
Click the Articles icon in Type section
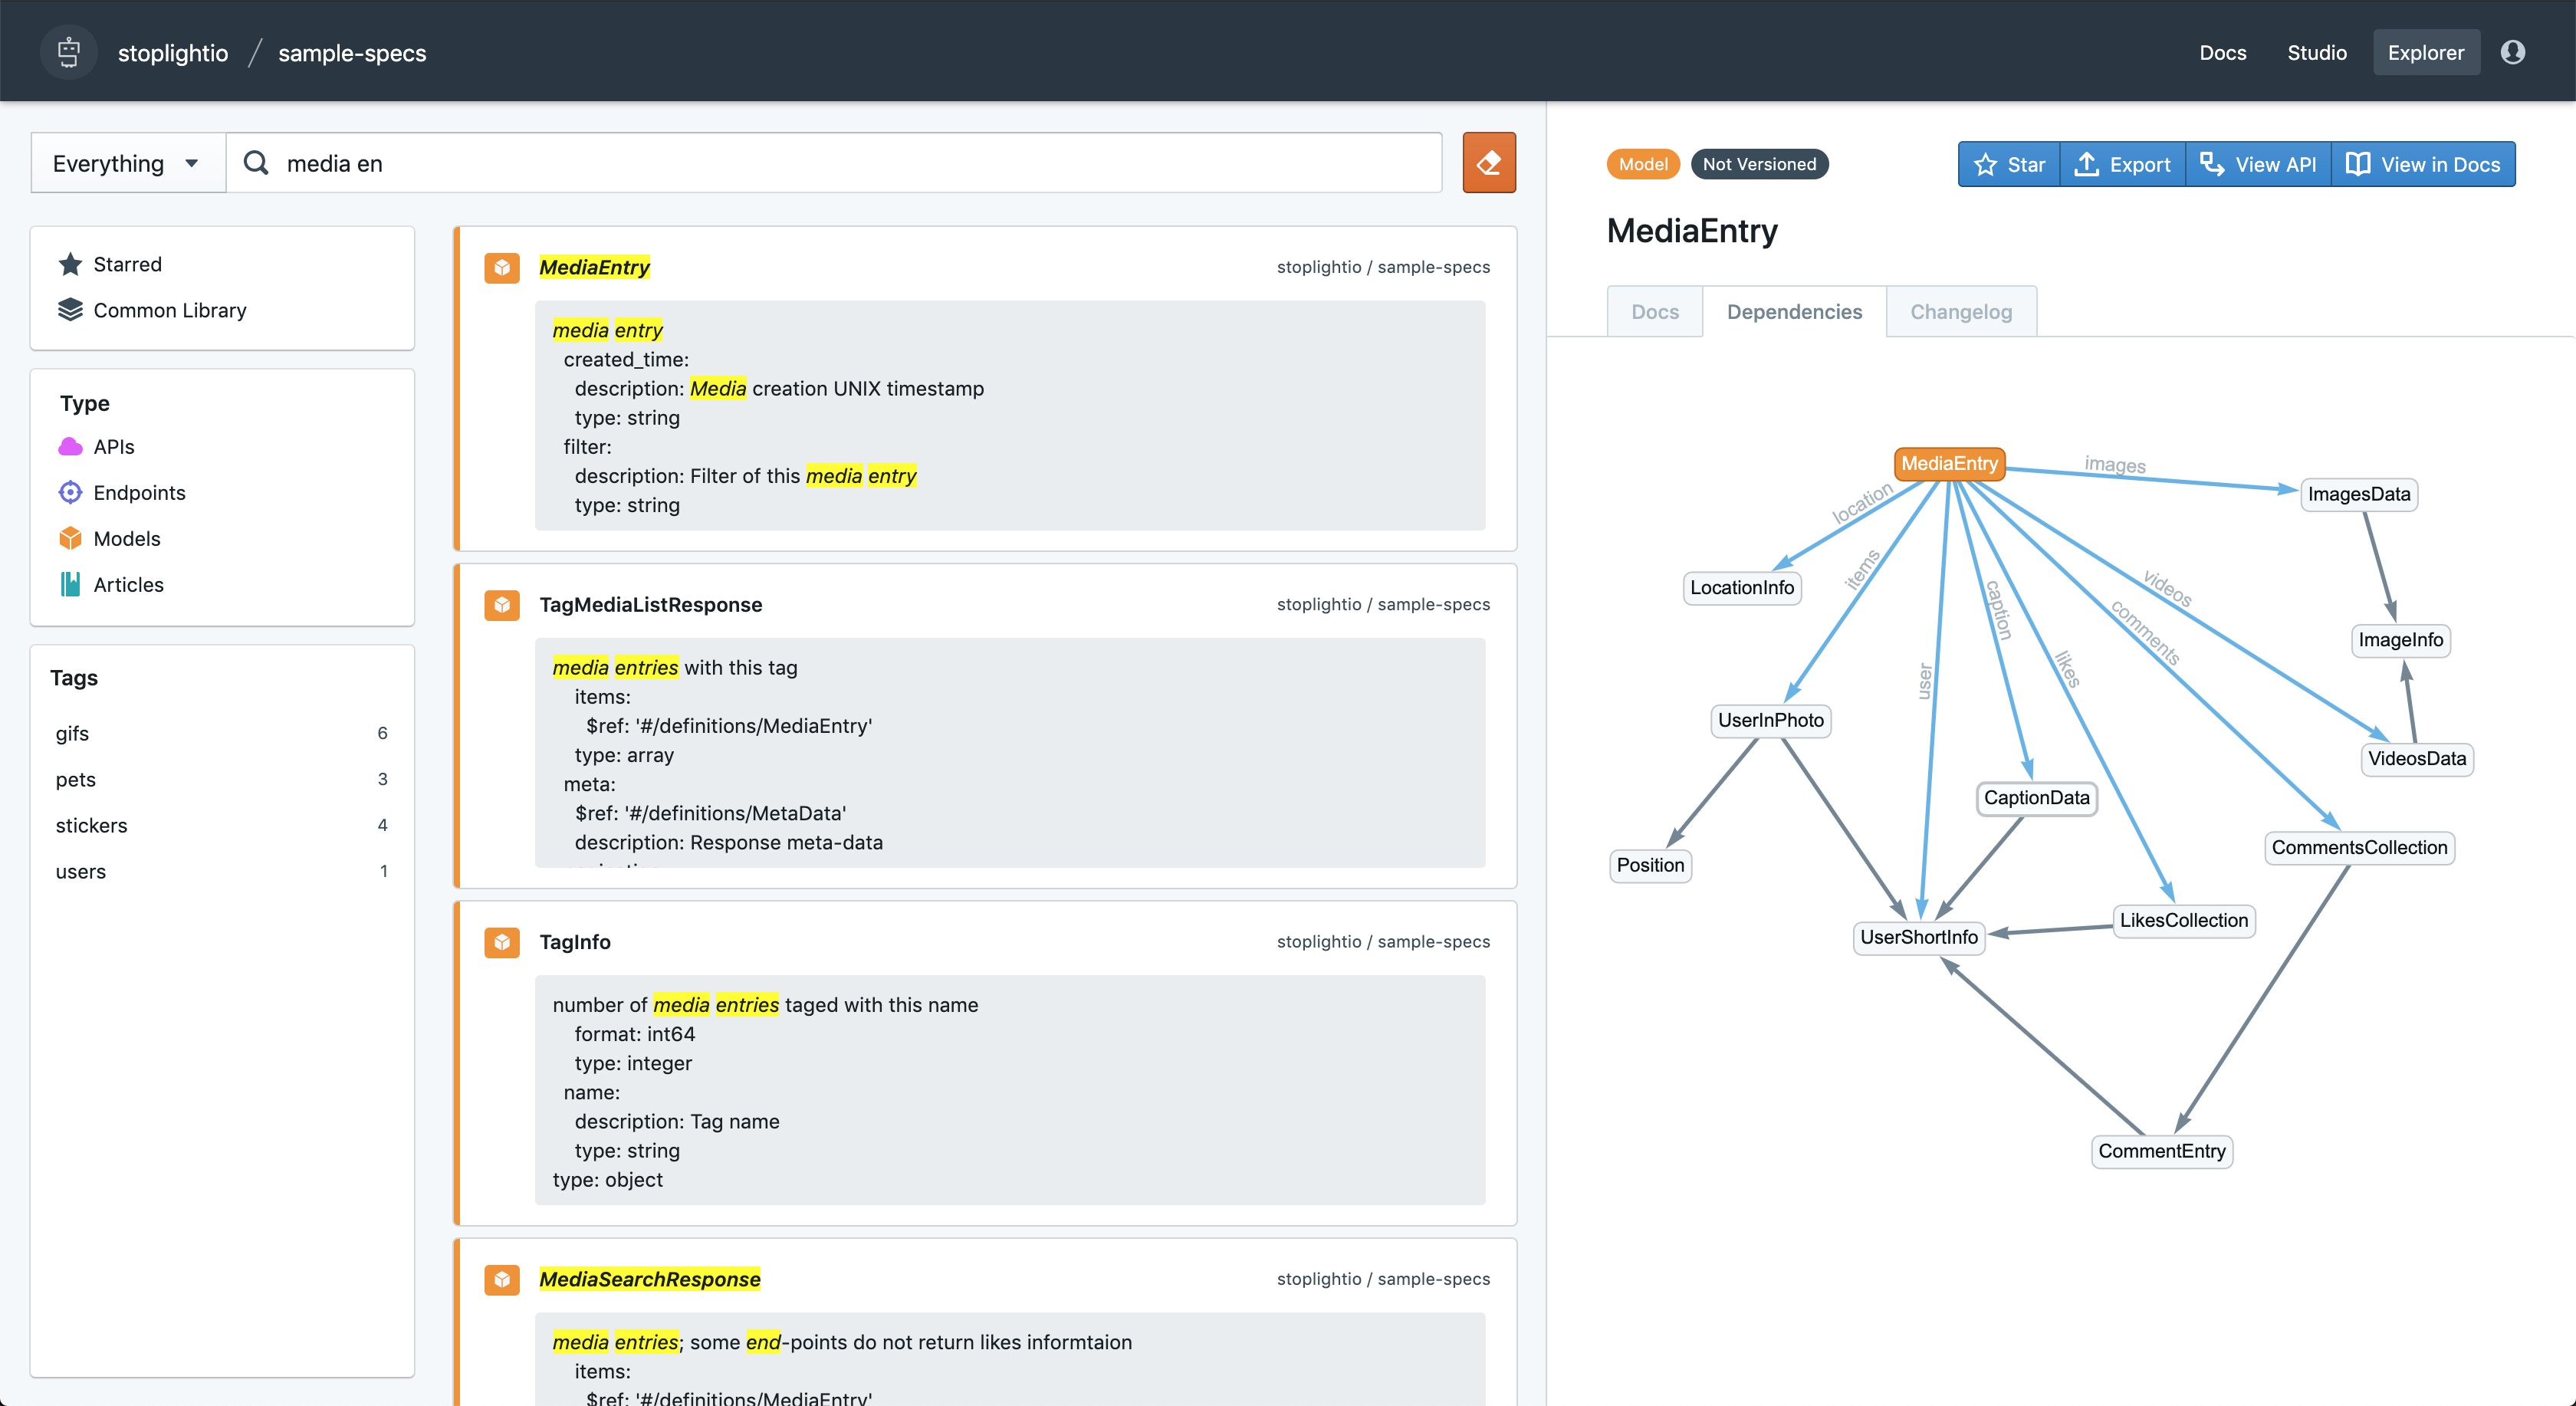click(70, 584)
